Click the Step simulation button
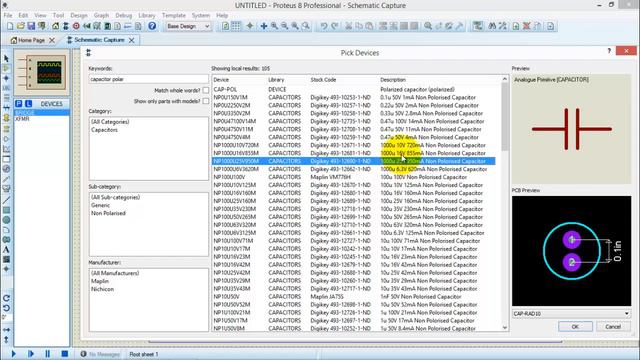The width and height of the screenshot is (640, 360). (31, 354)
